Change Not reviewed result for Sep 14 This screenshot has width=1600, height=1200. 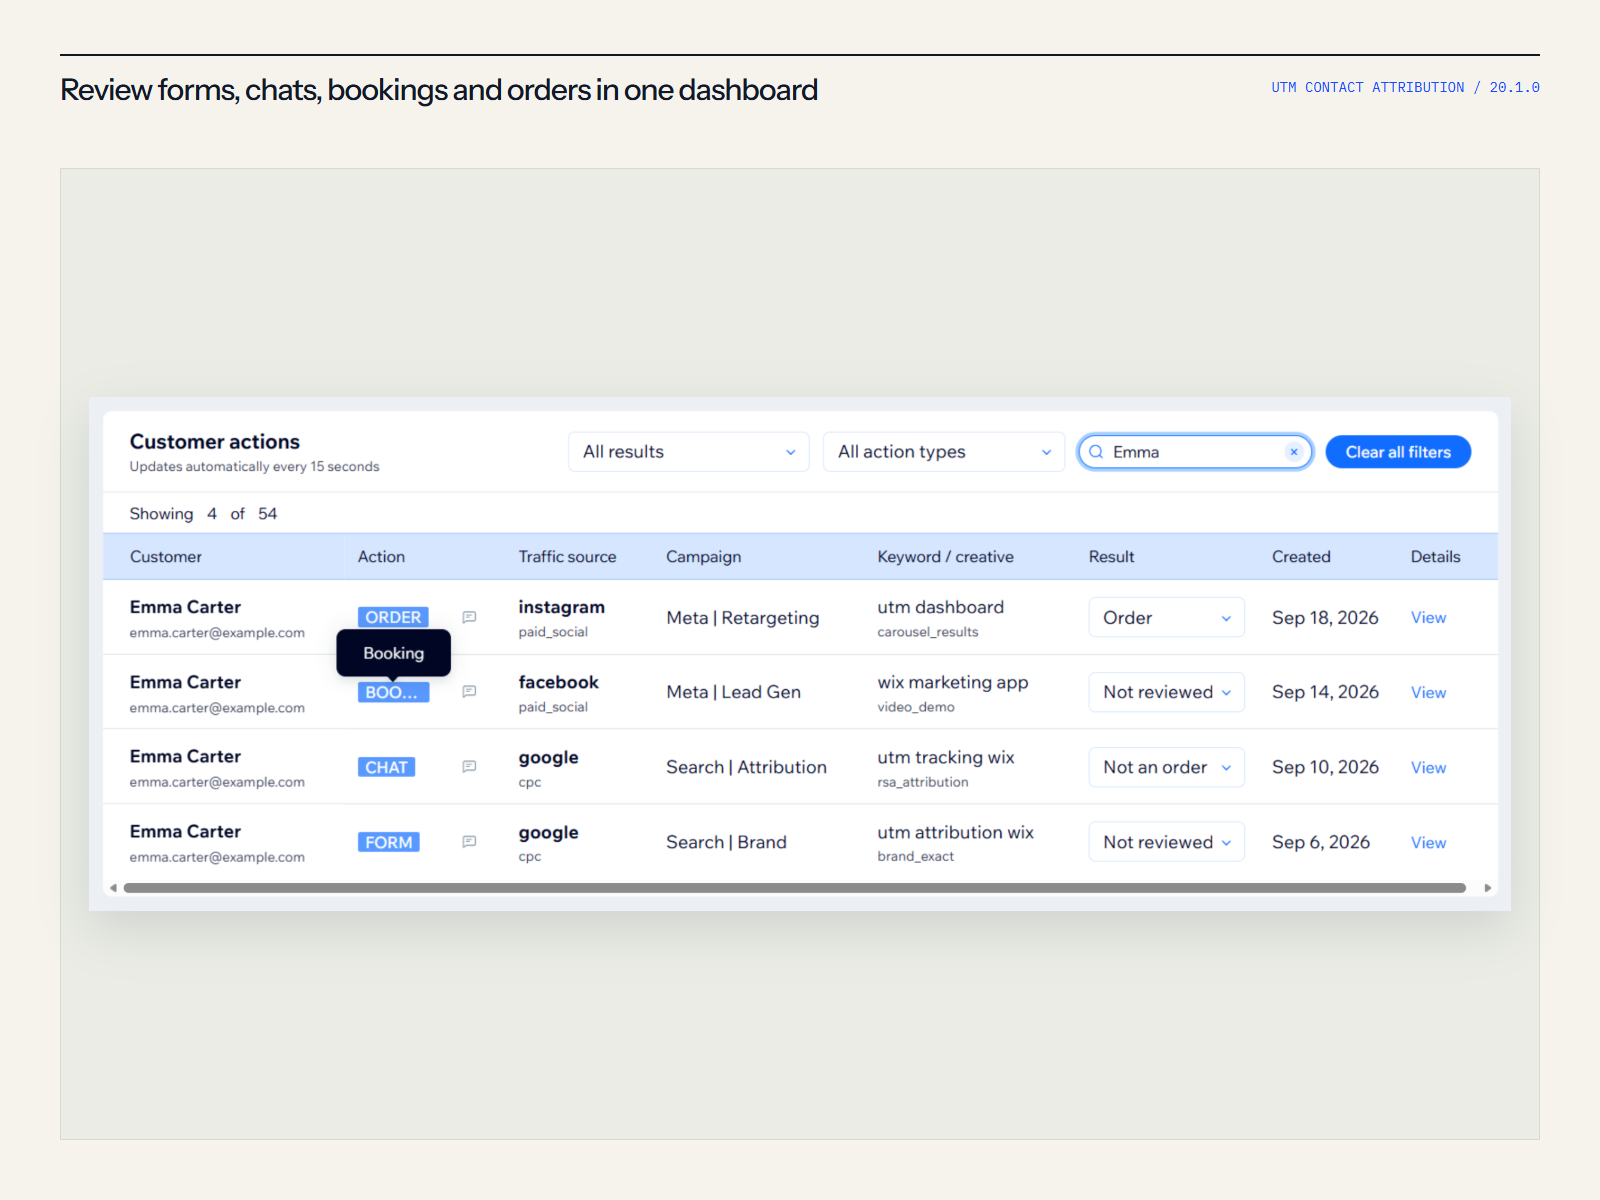tap(1166, 692)
